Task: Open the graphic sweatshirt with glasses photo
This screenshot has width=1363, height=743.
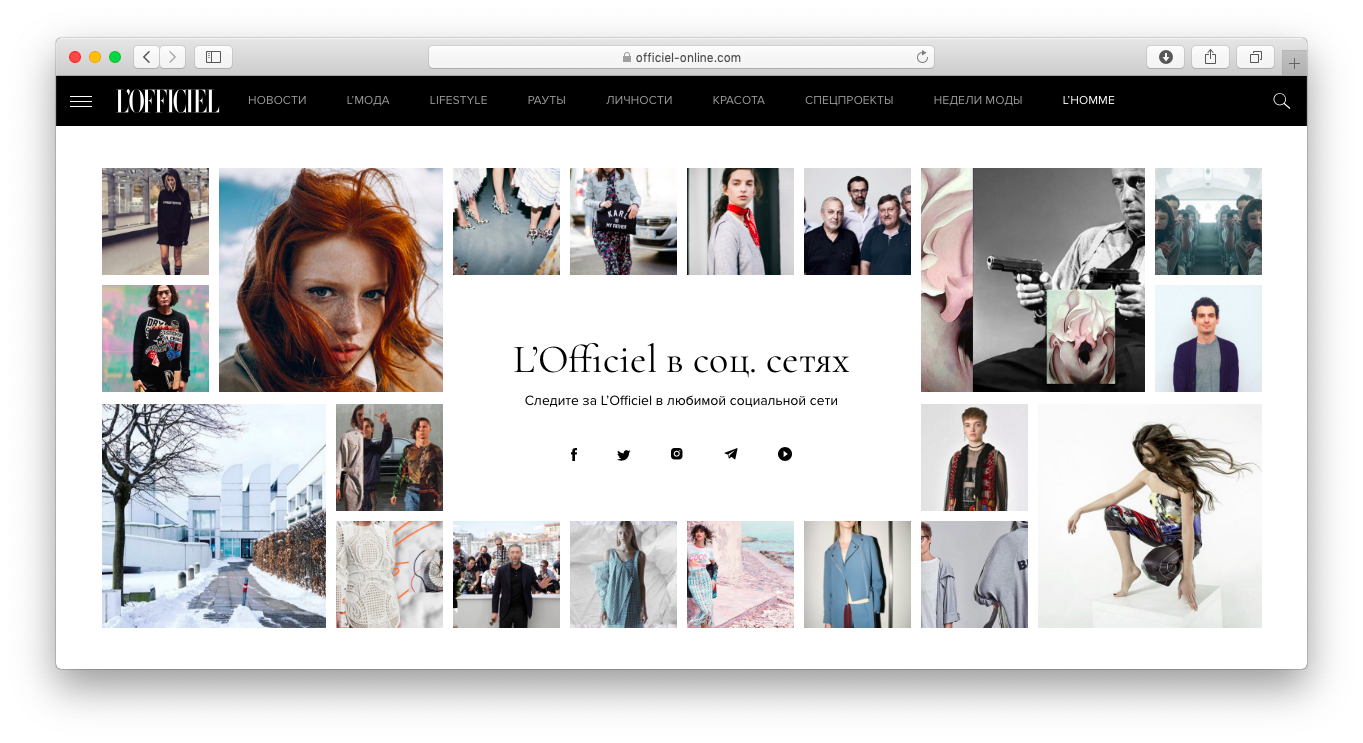Action: pos(155,338)
